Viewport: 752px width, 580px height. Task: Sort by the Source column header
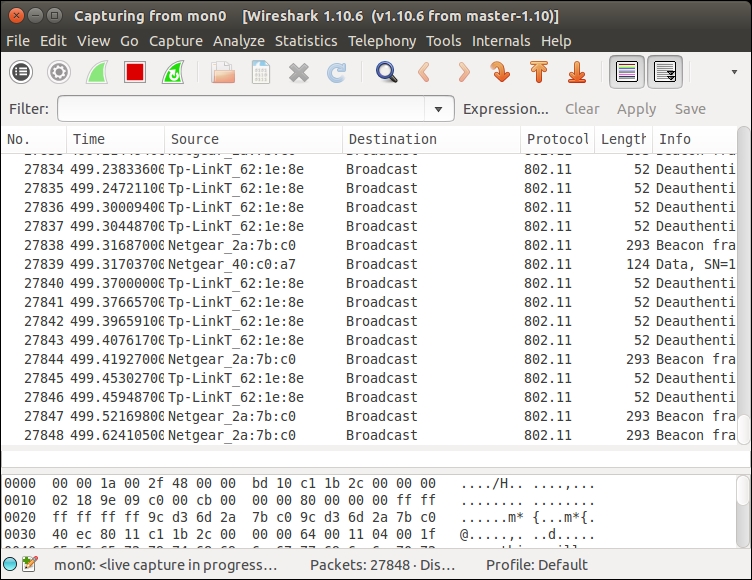coord(254,139)
